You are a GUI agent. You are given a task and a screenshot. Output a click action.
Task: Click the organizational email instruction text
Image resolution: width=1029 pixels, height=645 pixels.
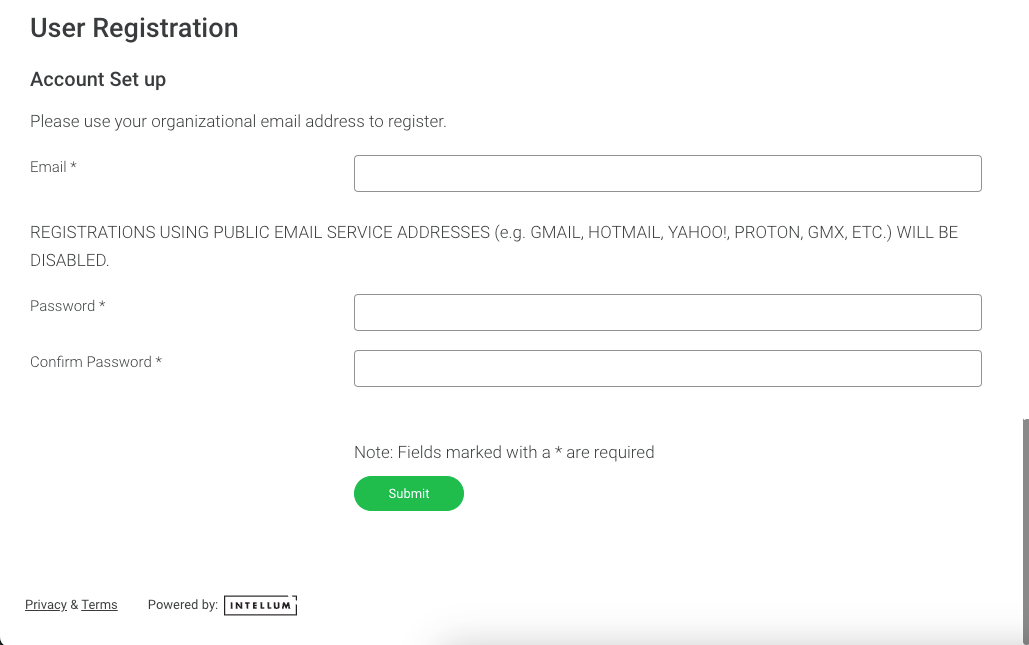[x=238, y=121]
